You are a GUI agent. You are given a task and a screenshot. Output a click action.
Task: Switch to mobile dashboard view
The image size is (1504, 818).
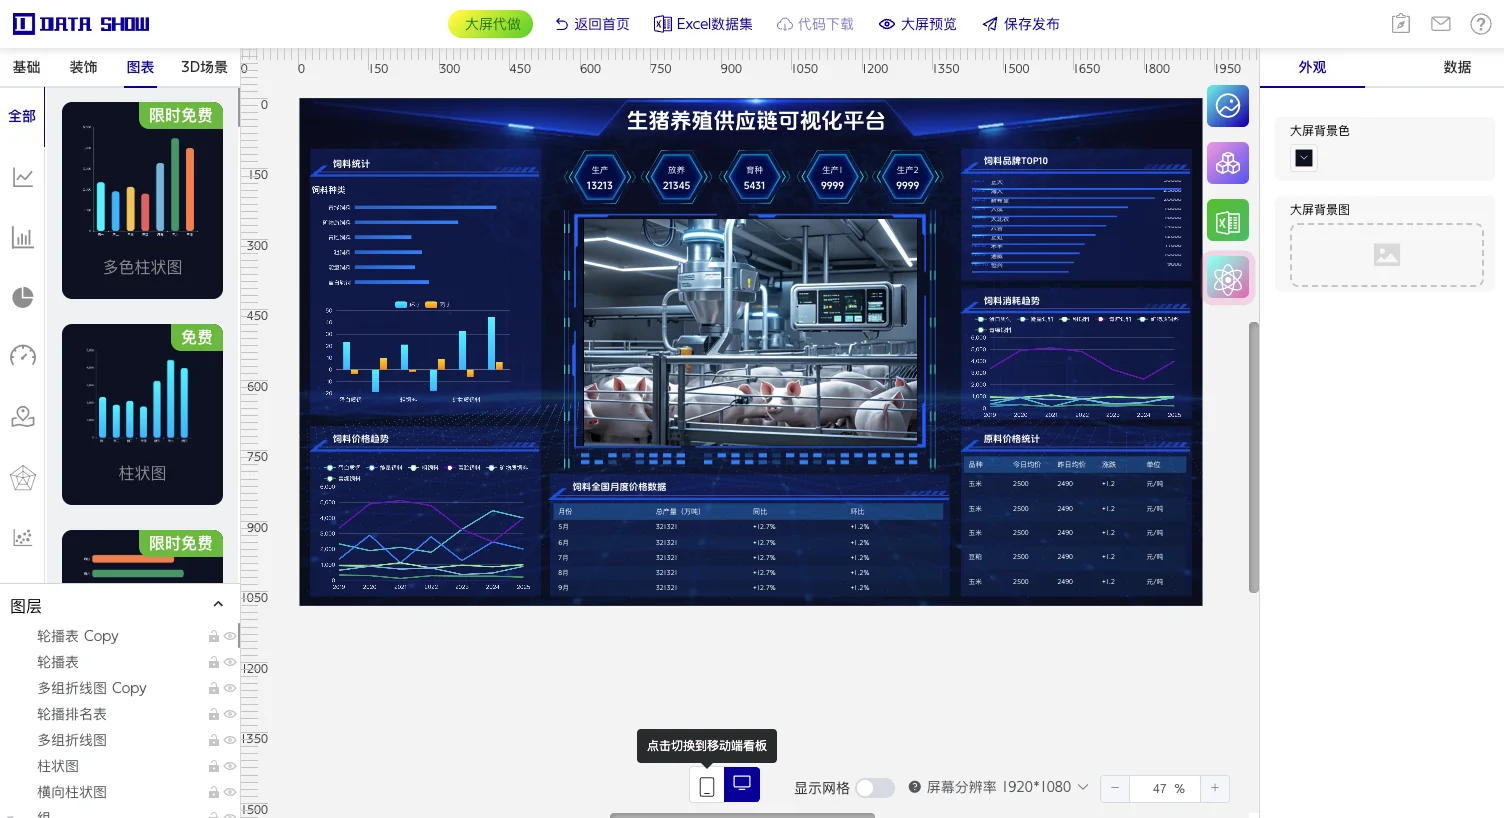706,786
